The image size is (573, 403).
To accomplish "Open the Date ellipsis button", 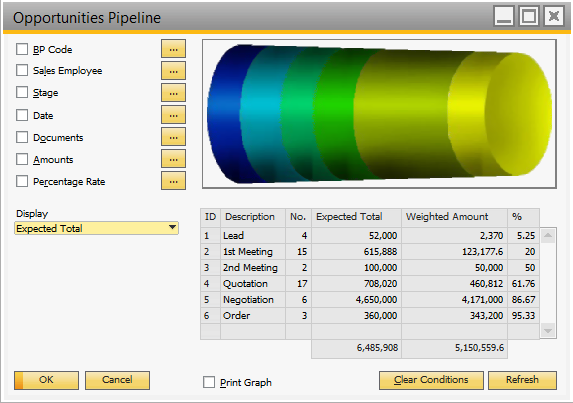I will pyautogui.click(x=173, y=115).
